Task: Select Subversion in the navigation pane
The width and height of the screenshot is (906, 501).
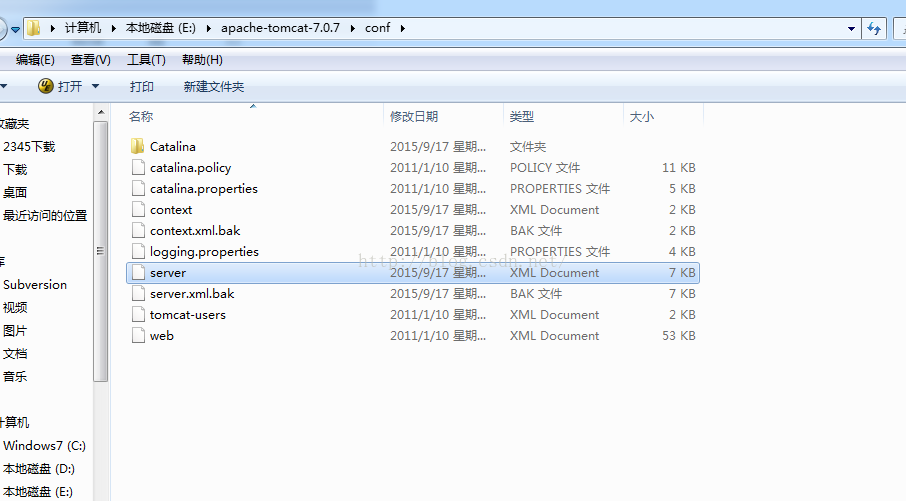Action: (x=35, y=285)
